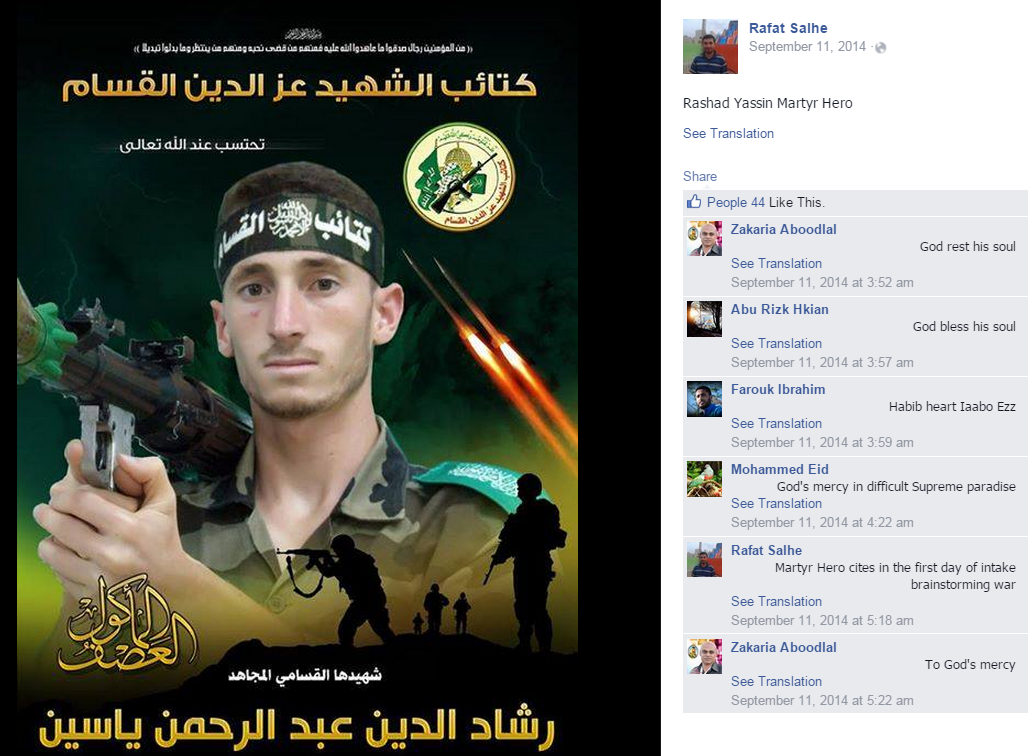Screen dimensions: 1028x756
Task: Open Zakaria Aboodlal's avatar in first comment
Action: point(704,238)
